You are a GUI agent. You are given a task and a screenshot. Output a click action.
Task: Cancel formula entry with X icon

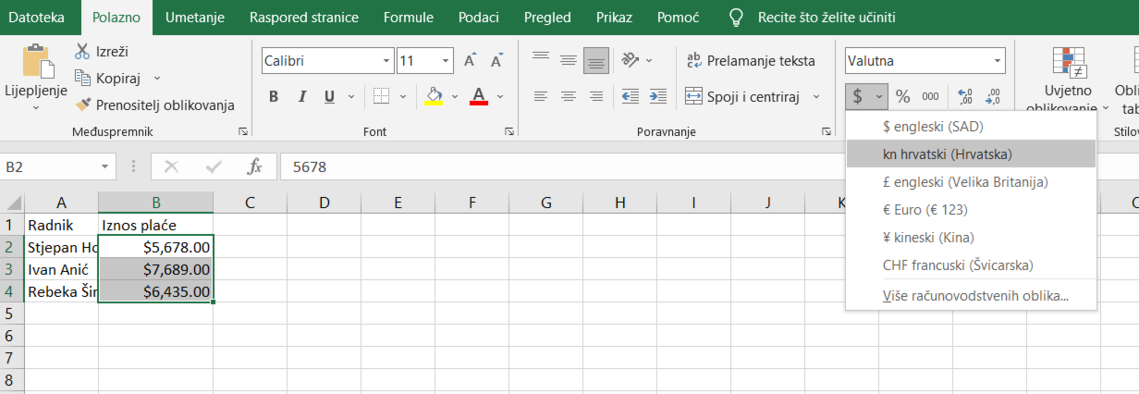point(171,167)
